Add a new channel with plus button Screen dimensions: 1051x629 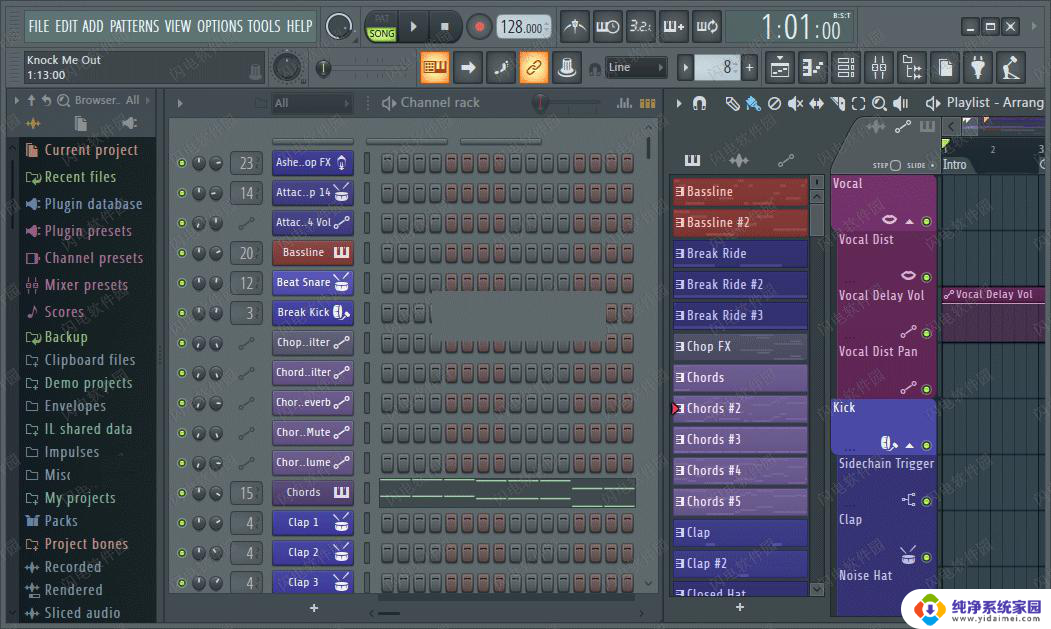314,608
